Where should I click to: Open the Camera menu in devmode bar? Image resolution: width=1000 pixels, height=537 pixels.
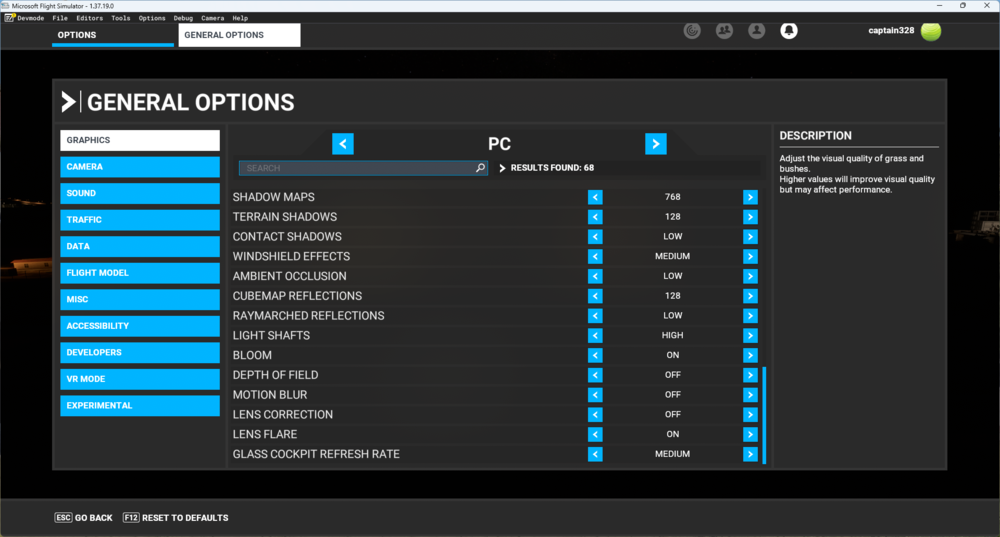point(212,18)
